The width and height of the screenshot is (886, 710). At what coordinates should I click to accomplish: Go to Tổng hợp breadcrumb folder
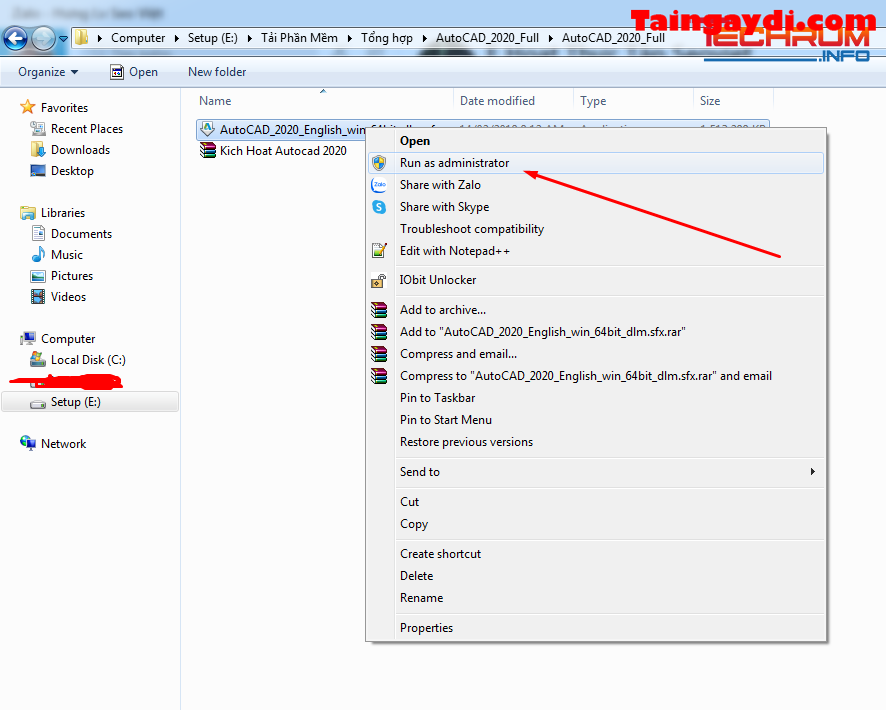click(386, 38)
